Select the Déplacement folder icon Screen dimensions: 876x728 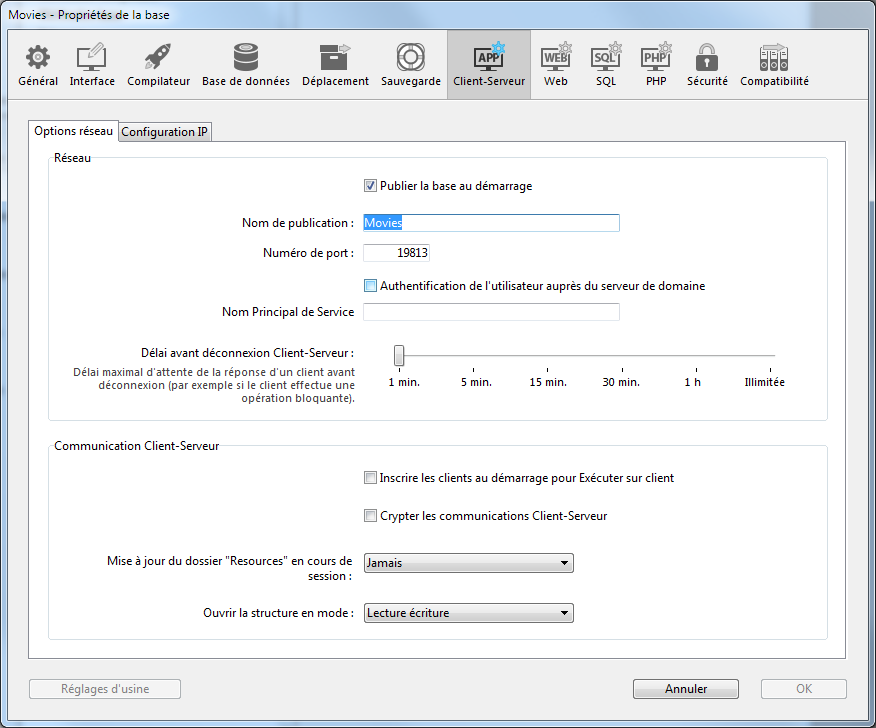coord(335,57)
